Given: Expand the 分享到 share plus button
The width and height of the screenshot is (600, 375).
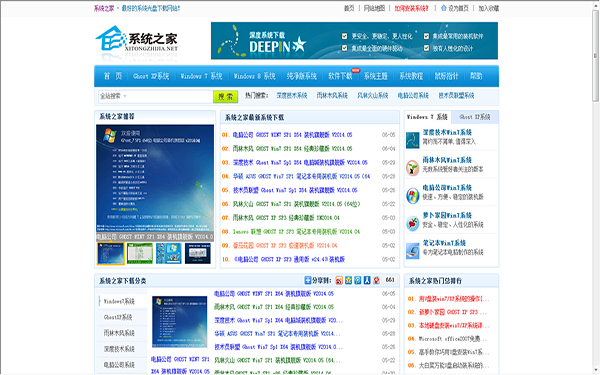Looking at the screenshot, I should [x=308, y=280].
